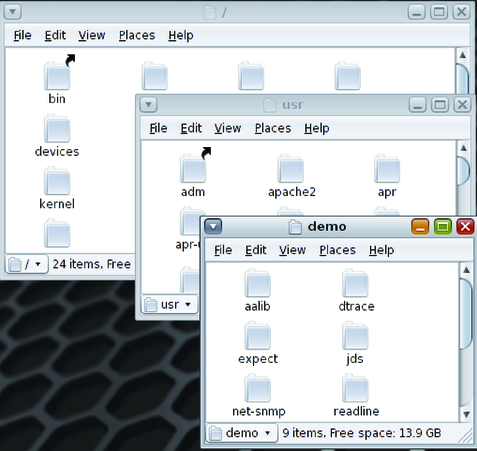Image resolution: width=477 pixels, height=451 pixels.
Task: Open usr location dropdown in status bar
Action: click(x=170, y=305)
